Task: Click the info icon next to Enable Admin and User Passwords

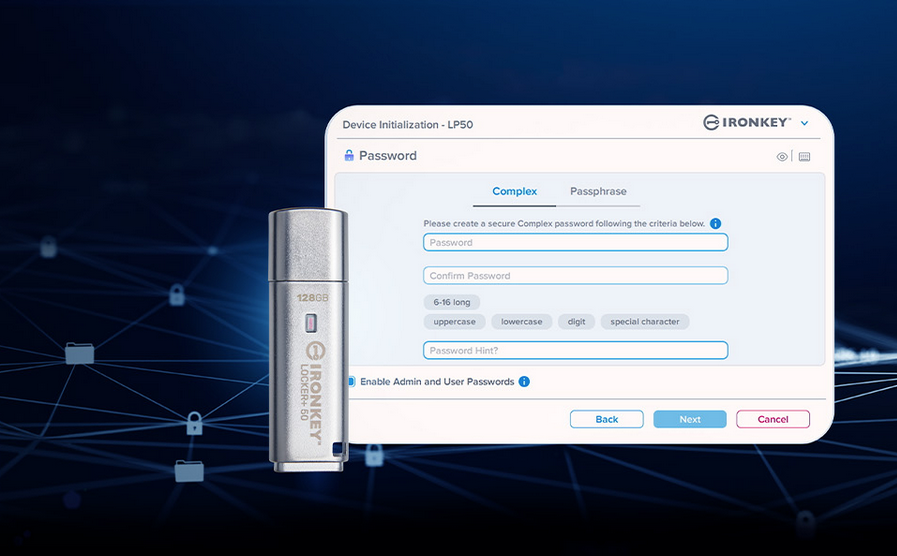Action: click(524, 382)
